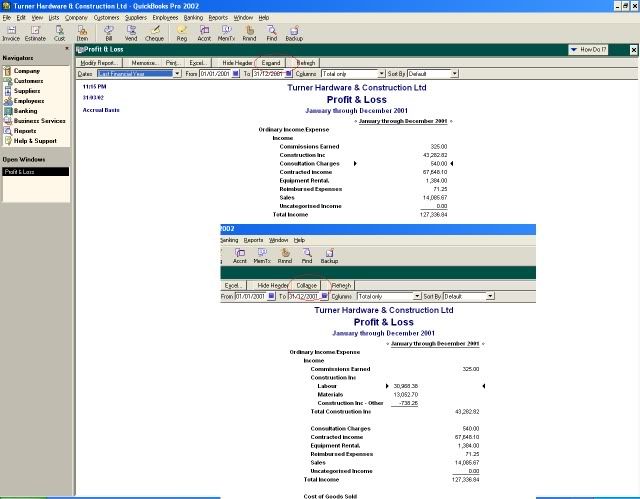Open the Vend toolbar icon
Screen dimensions: 640x499
(x=131, y=33)
